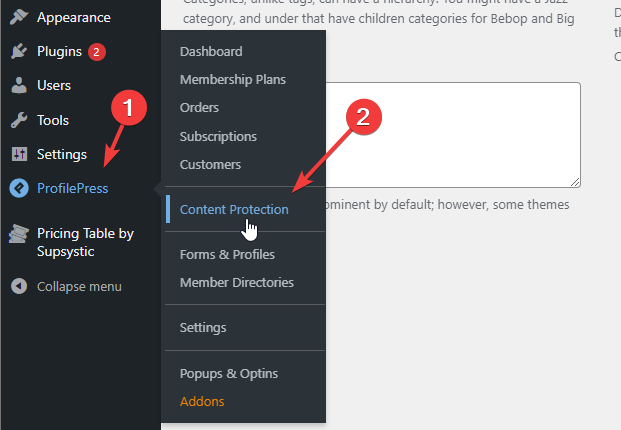This screenshot has width=621, height=430.
Task: Click the Plugins plug icon
Action: point(19,51)
